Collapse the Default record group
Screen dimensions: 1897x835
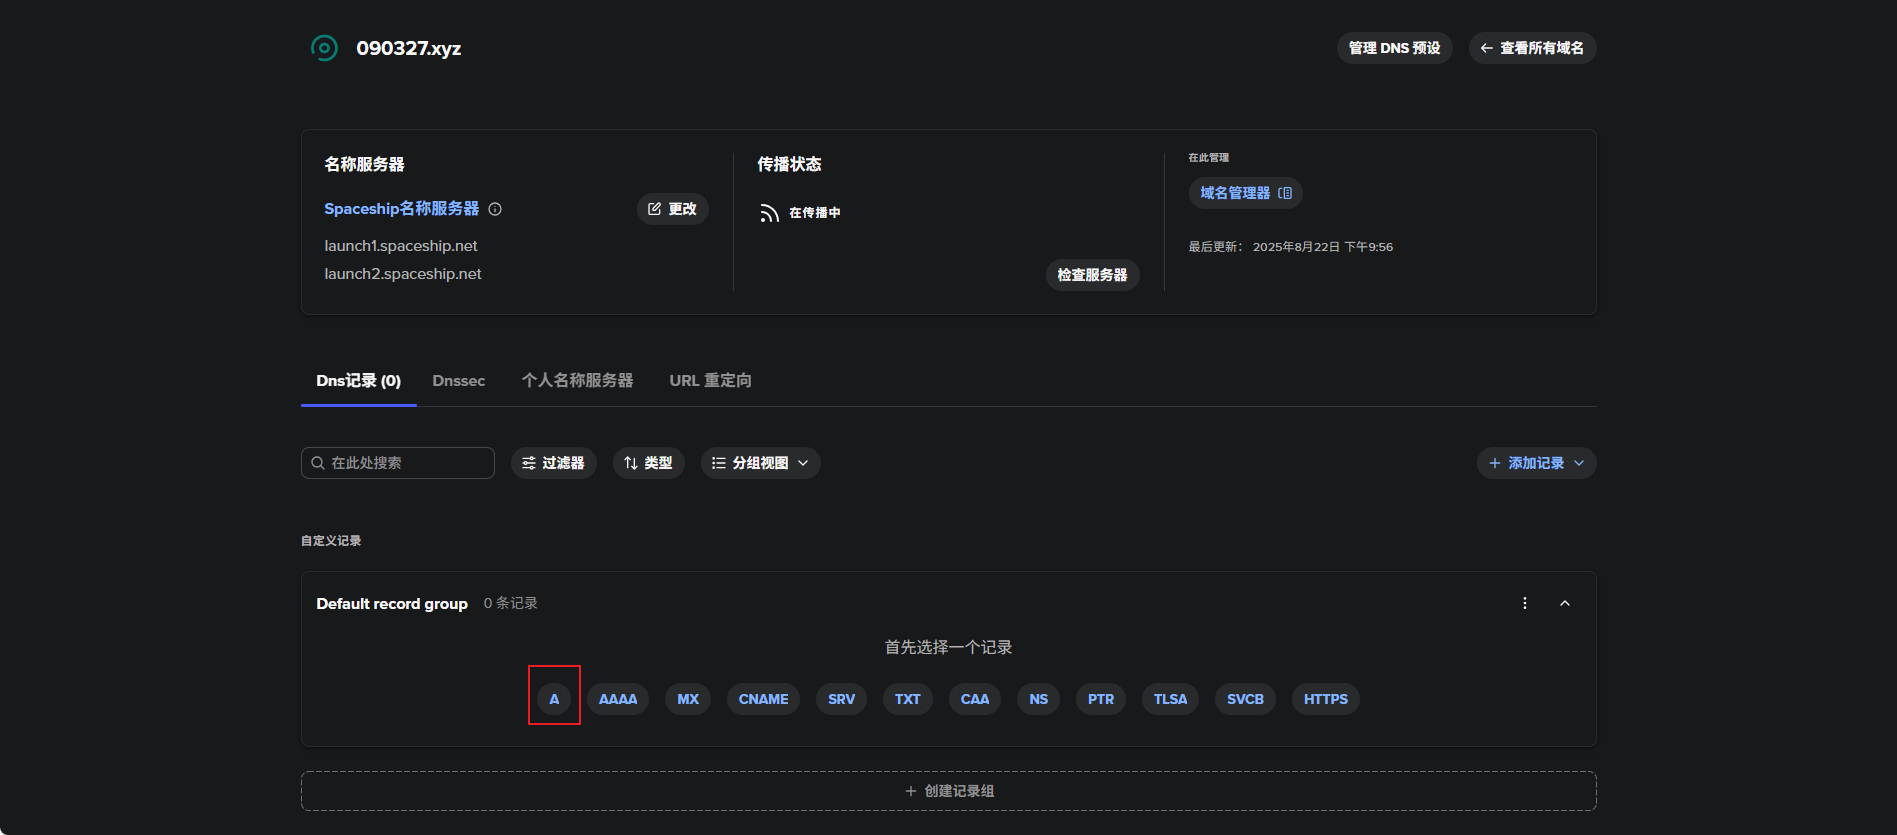[1565, 603]
